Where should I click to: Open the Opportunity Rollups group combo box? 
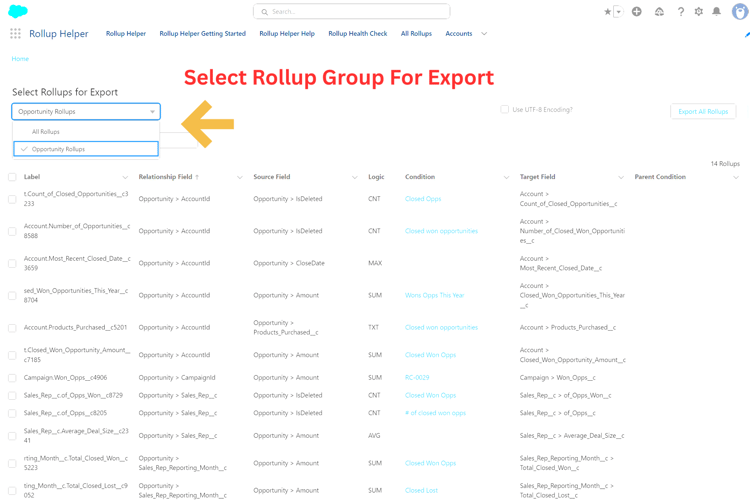[86, 111]
